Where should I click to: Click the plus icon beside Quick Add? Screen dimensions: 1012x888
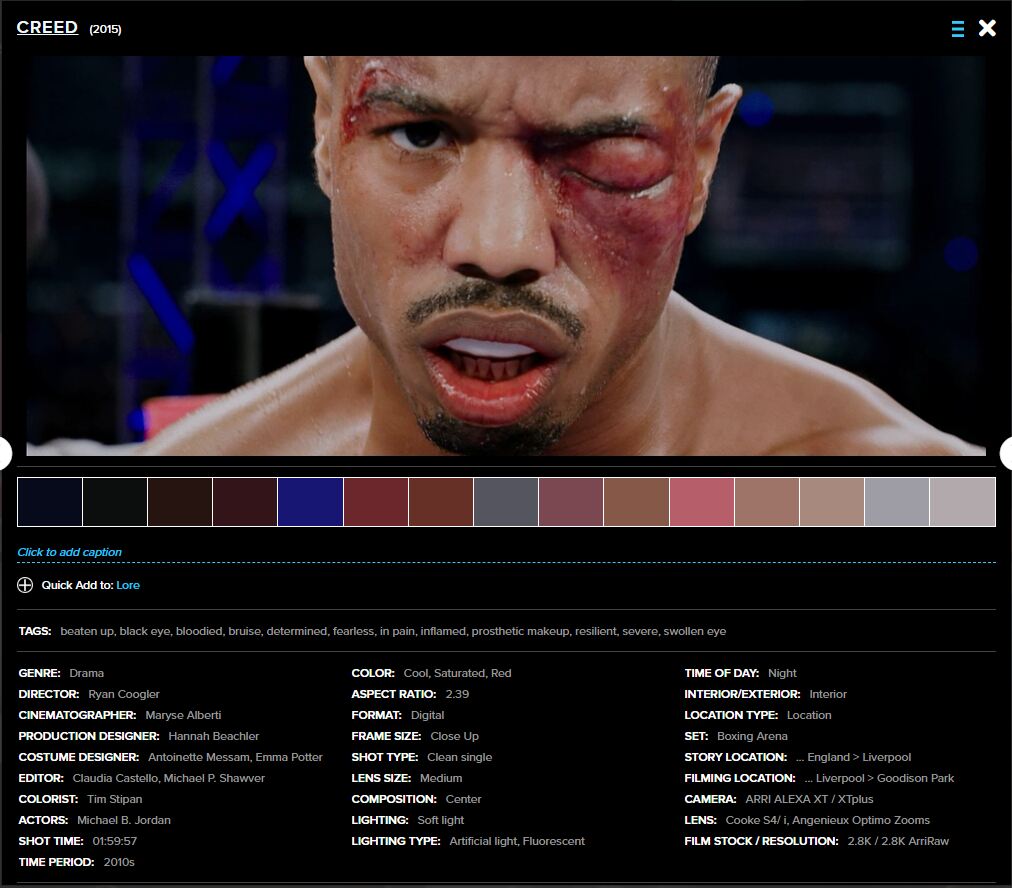click(x=25, y=585)
